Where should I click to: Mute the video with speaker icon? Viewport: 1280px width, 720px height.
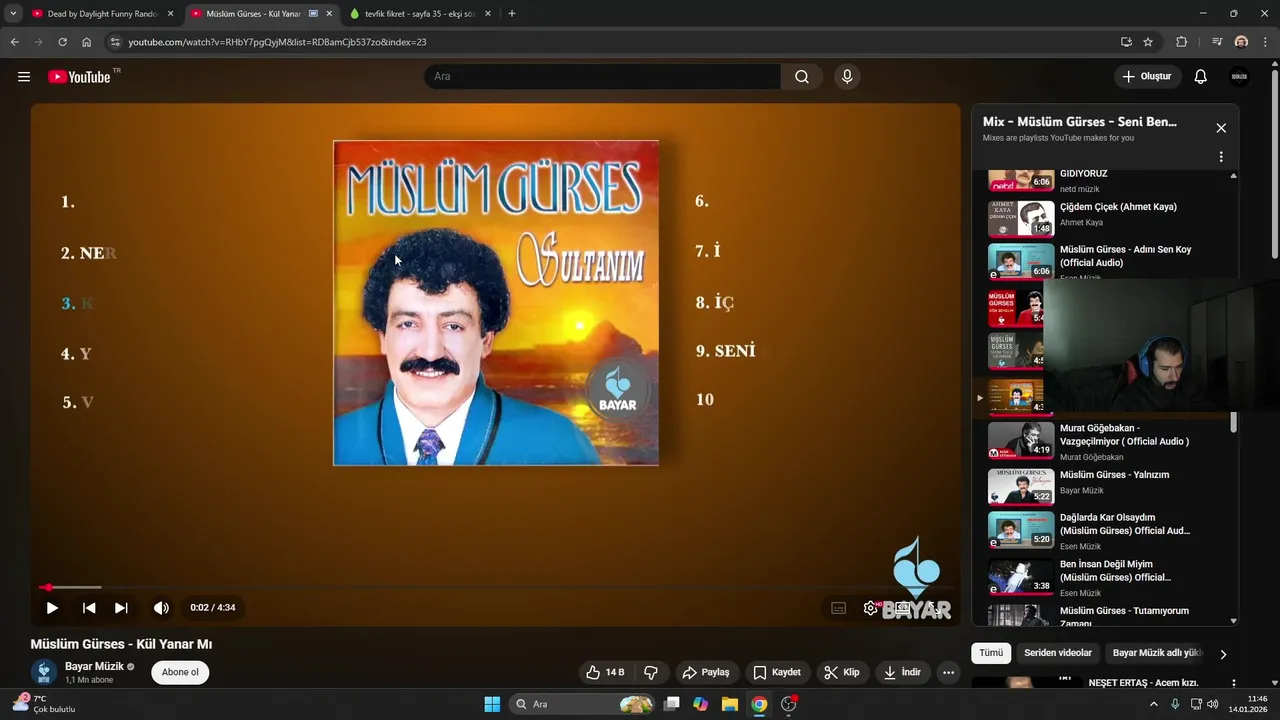[x=161, y=607]
